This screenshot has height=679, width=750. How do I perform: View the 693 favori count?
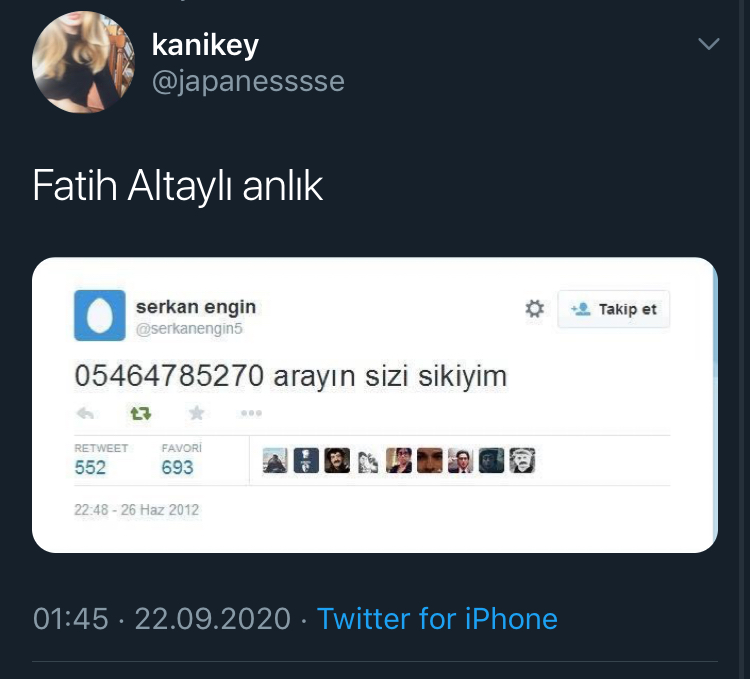click(177, 467)
